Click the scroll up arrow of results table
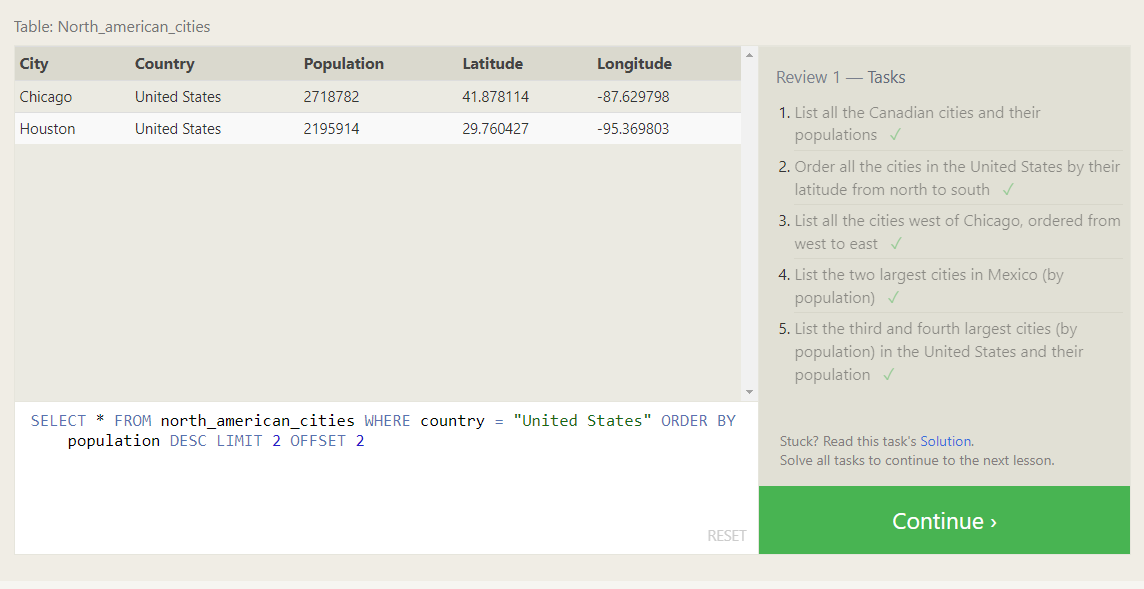Viewport: 1144px width, 589px height. (x=749, y=55)
